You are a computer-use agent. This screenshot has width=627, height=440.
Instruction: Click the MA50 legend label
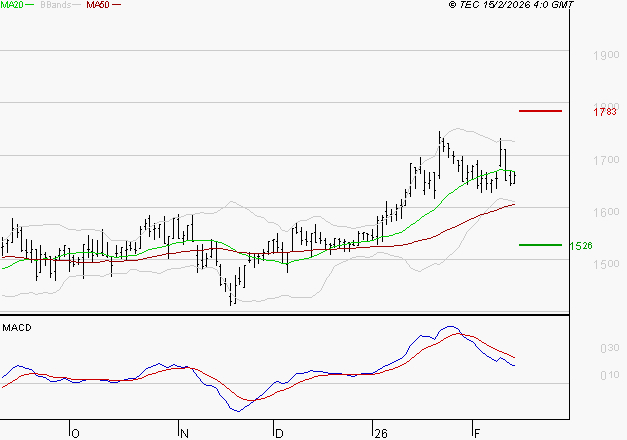(98, 5)
